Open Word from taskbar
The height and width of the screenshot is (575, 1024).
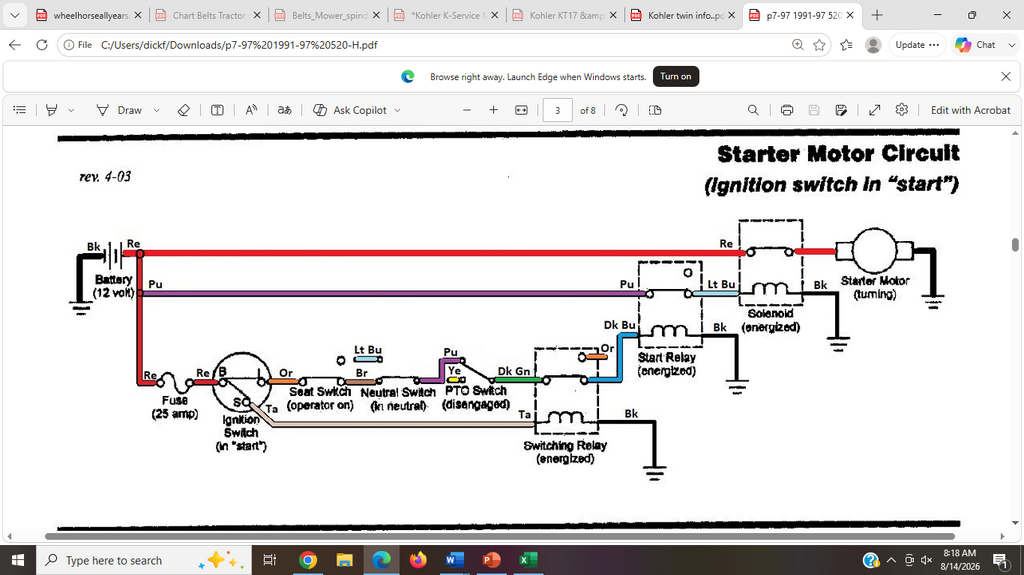click(x=455, y=560)
